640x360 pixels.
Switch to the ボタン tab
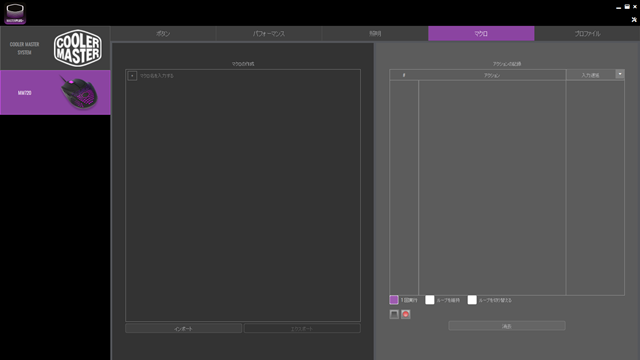pos(163,33)
